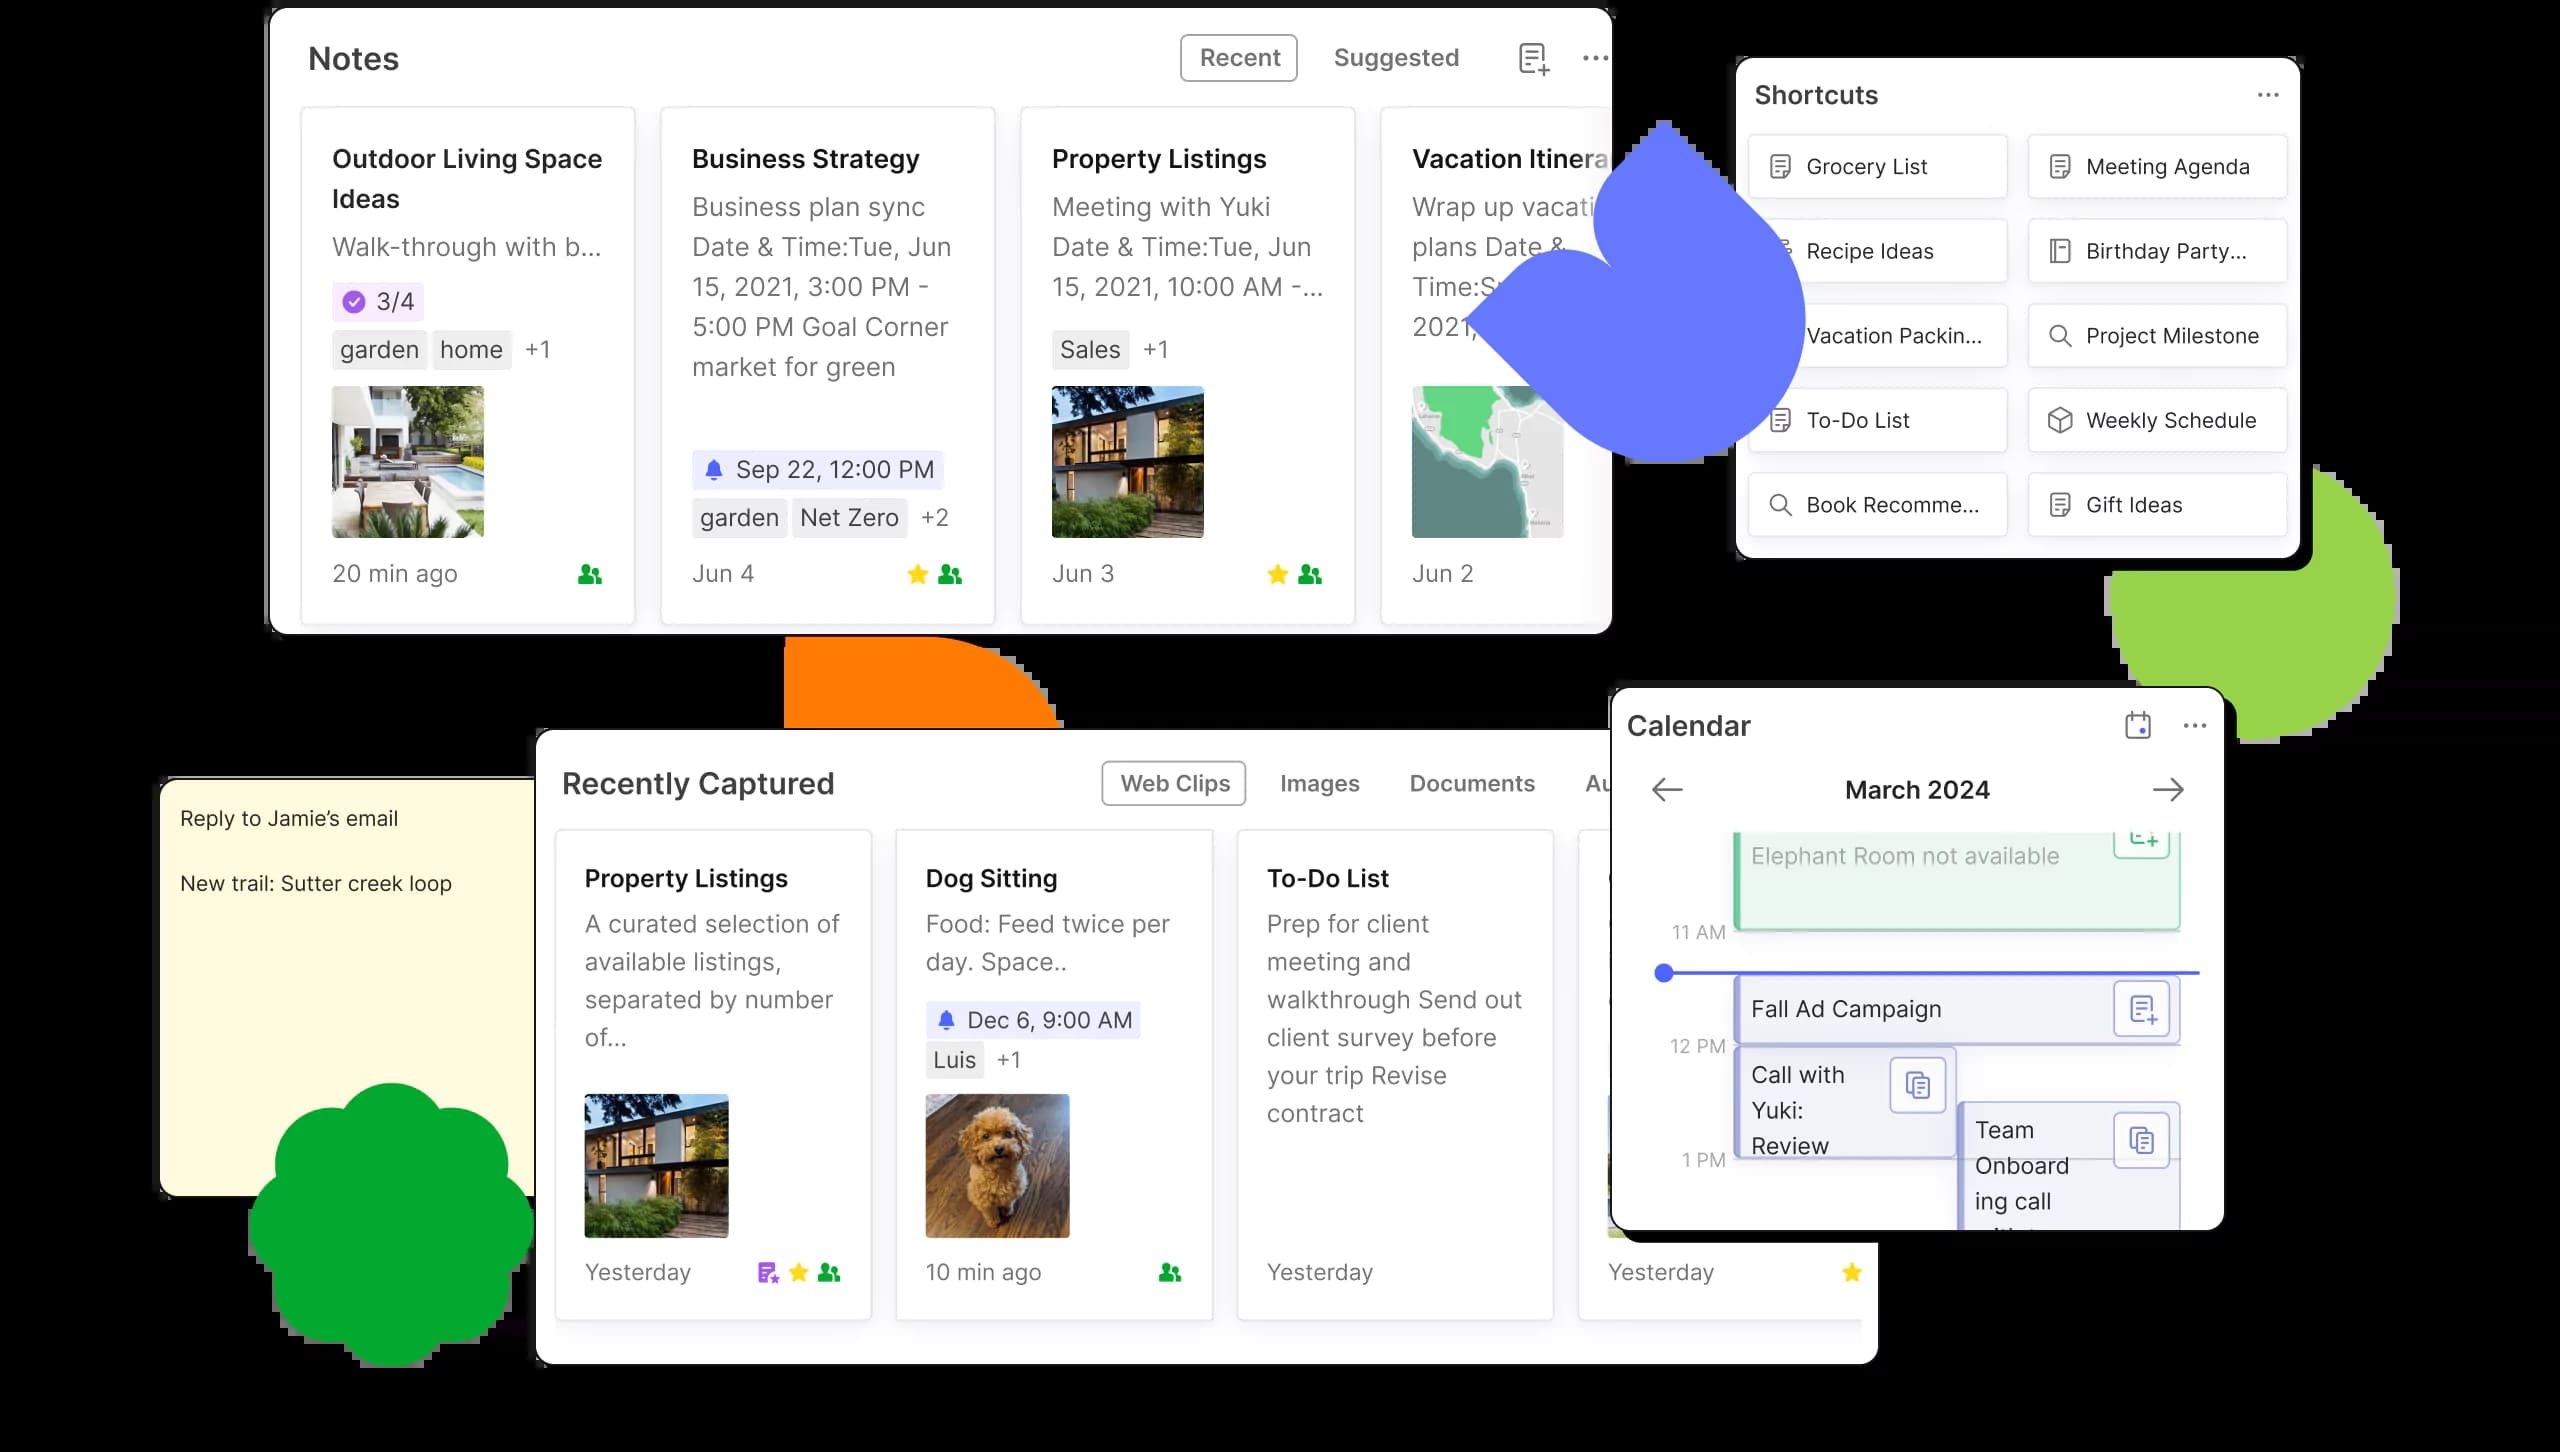Image resolution: width=2560 pixels, height=1452 pixels.
Task: Expand the Web Clips filter dropdown
Action: 1175,782
